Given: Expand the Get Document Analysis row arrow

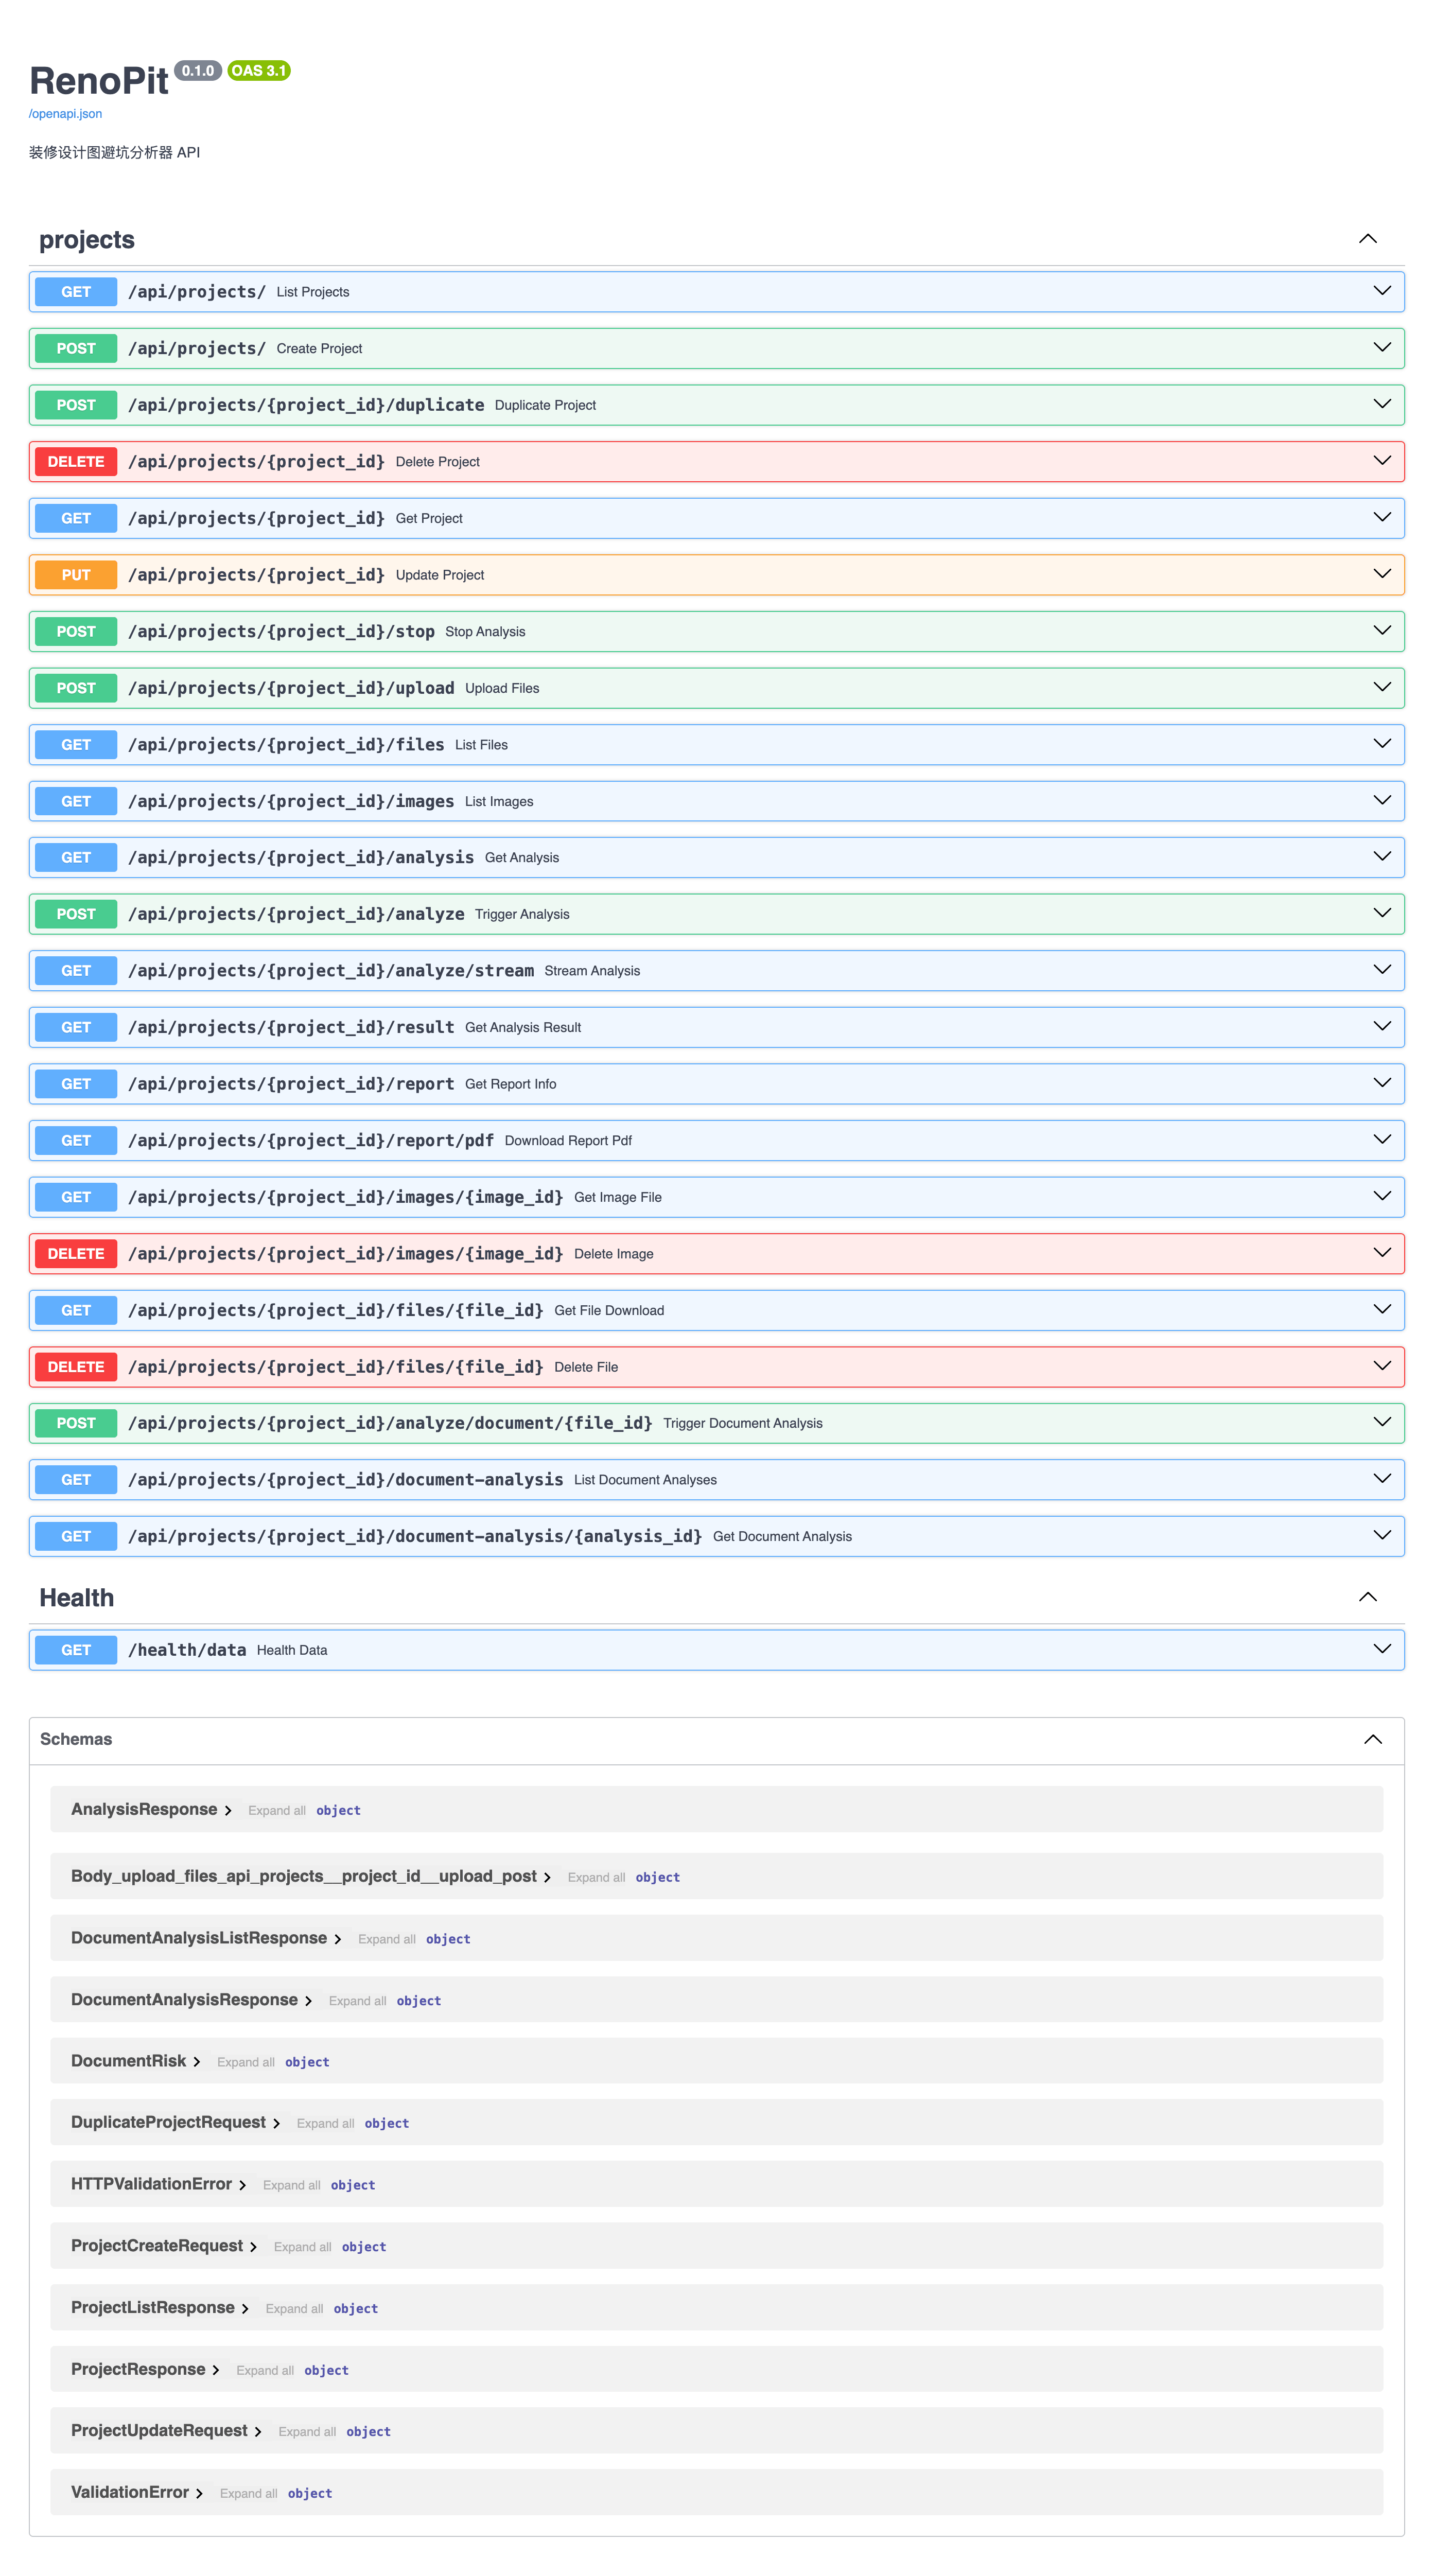Looking at the screenshot, I should click(x=1382, y=1536).
